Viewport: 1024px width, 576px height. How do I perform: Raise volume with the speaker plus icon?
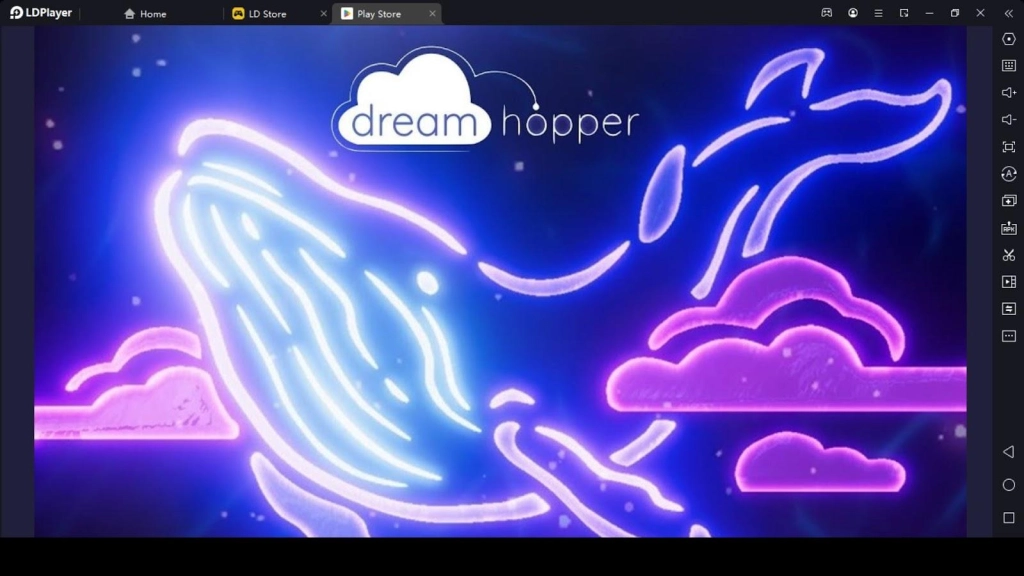pyautogui.click(x=1008, y=93)
